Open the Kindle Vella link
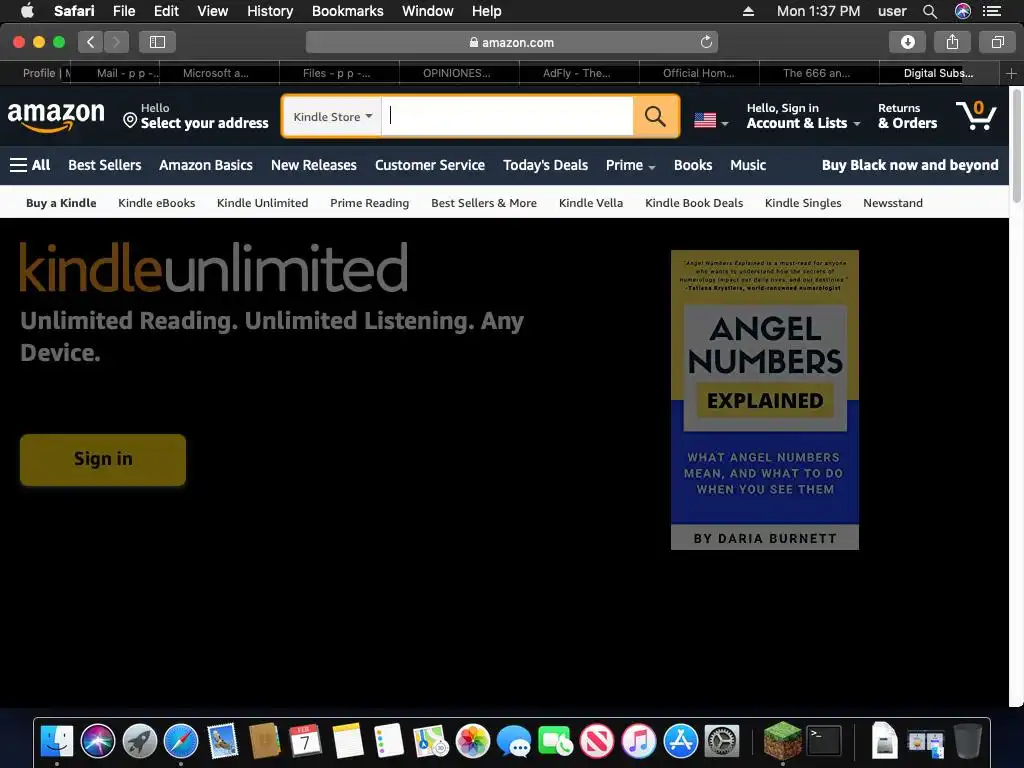 coord(591,203)
